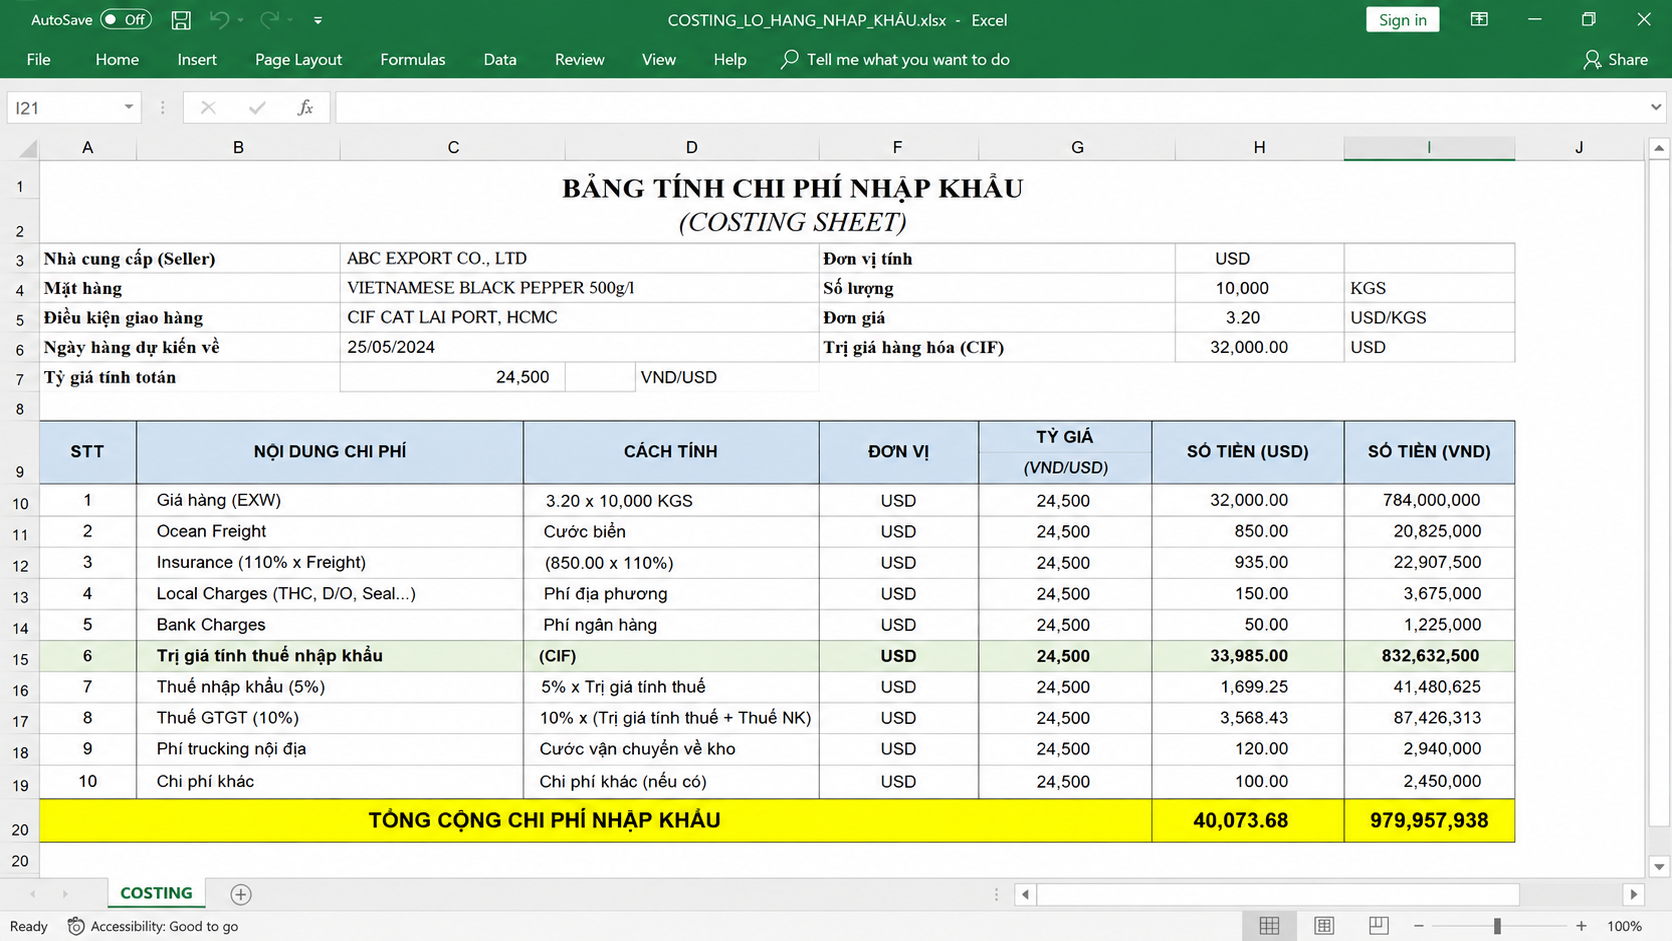1672x941 pixels.
Task: Open the File menu
Action: coord(39,60)
